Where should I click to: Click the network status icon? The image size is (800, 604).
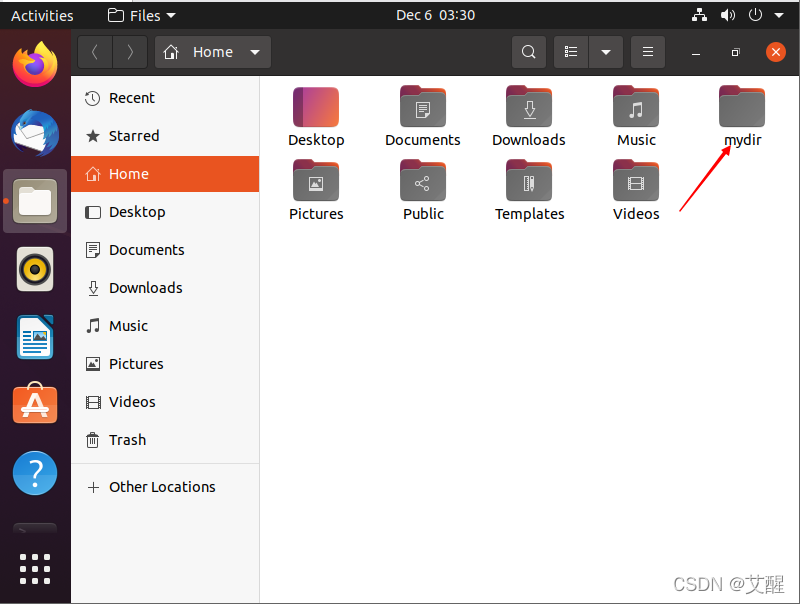coord(699,15)
